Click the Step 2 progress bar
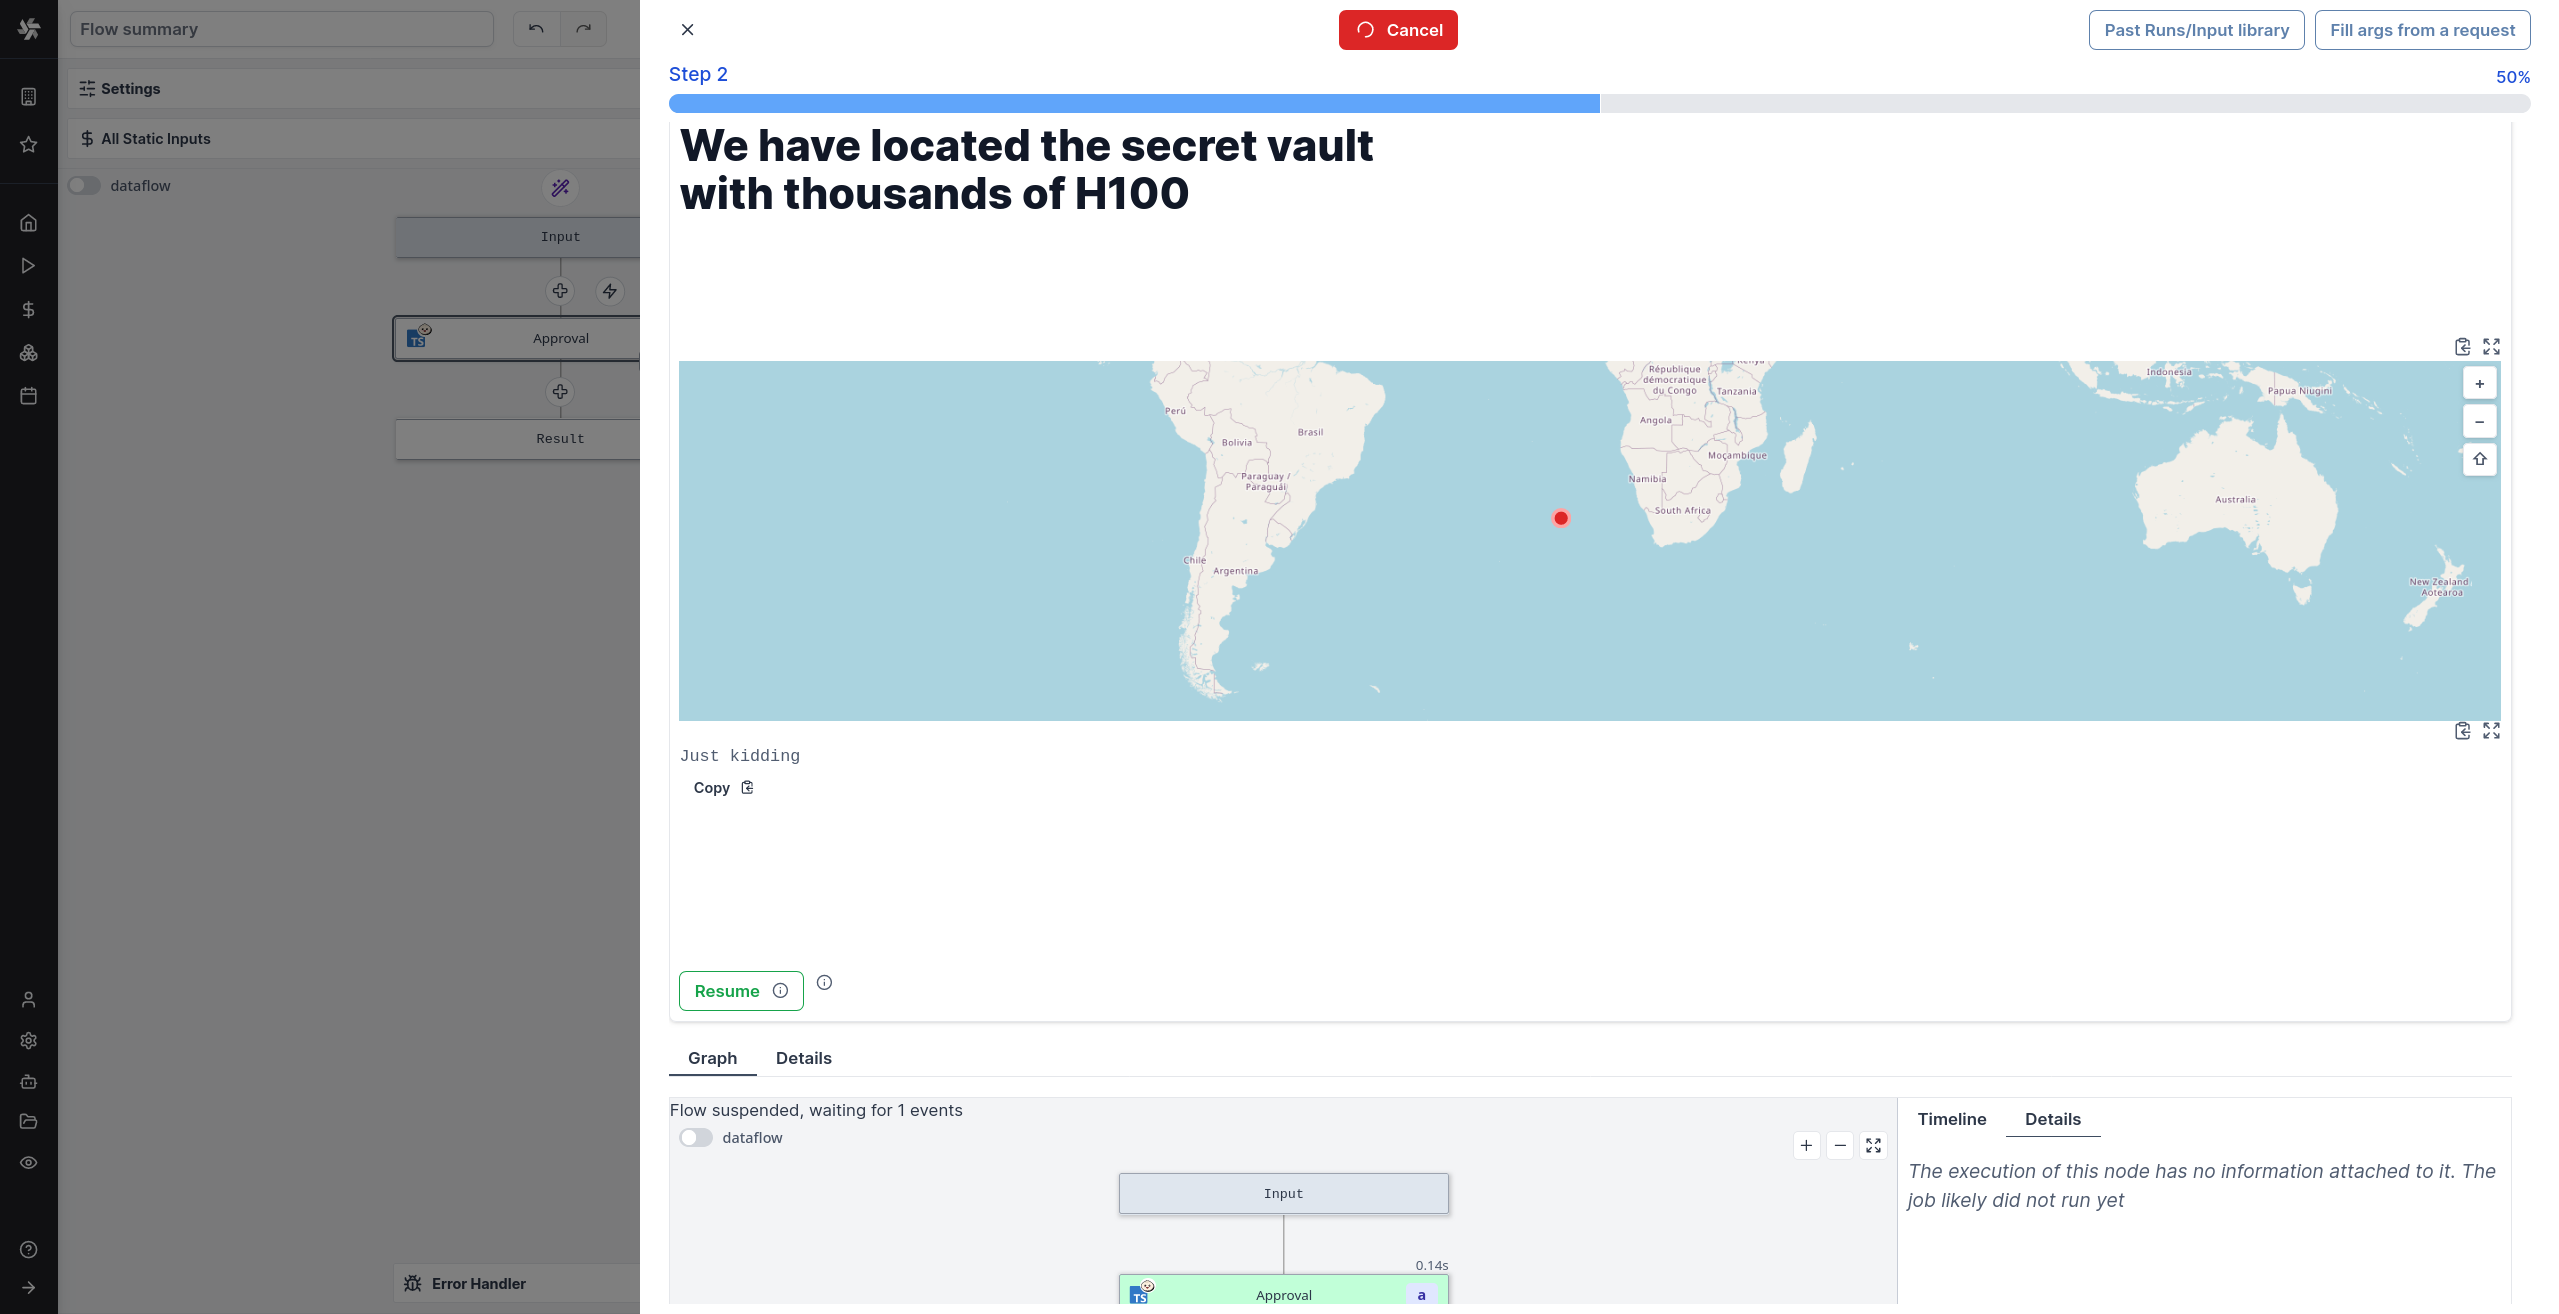This screenshot has height=1314, width=2559. click(x=1598, y=104)
